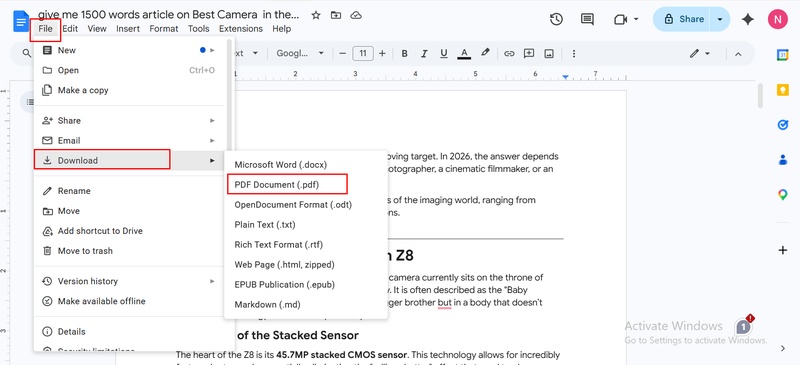This screenshot has height=365, width=800.
Task: Expand the Email submenu
Action: 130,140
